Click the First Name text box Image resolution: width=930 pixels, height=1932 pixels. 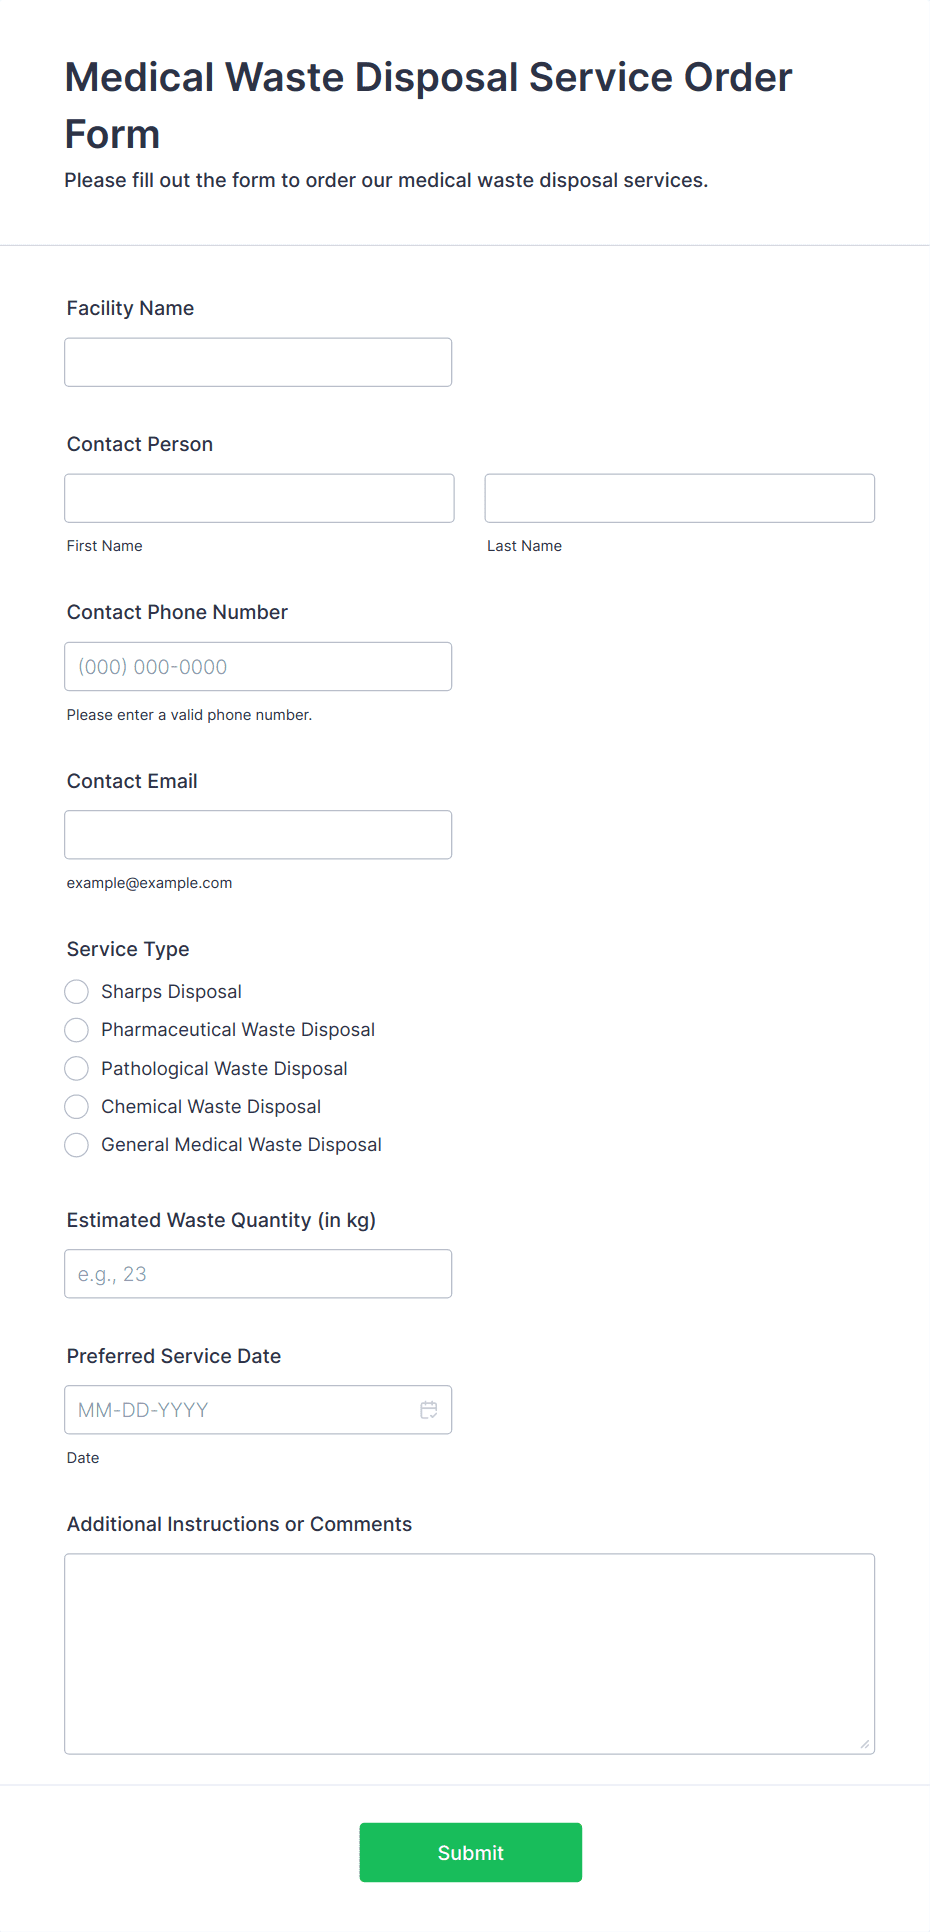pos(259,498)
